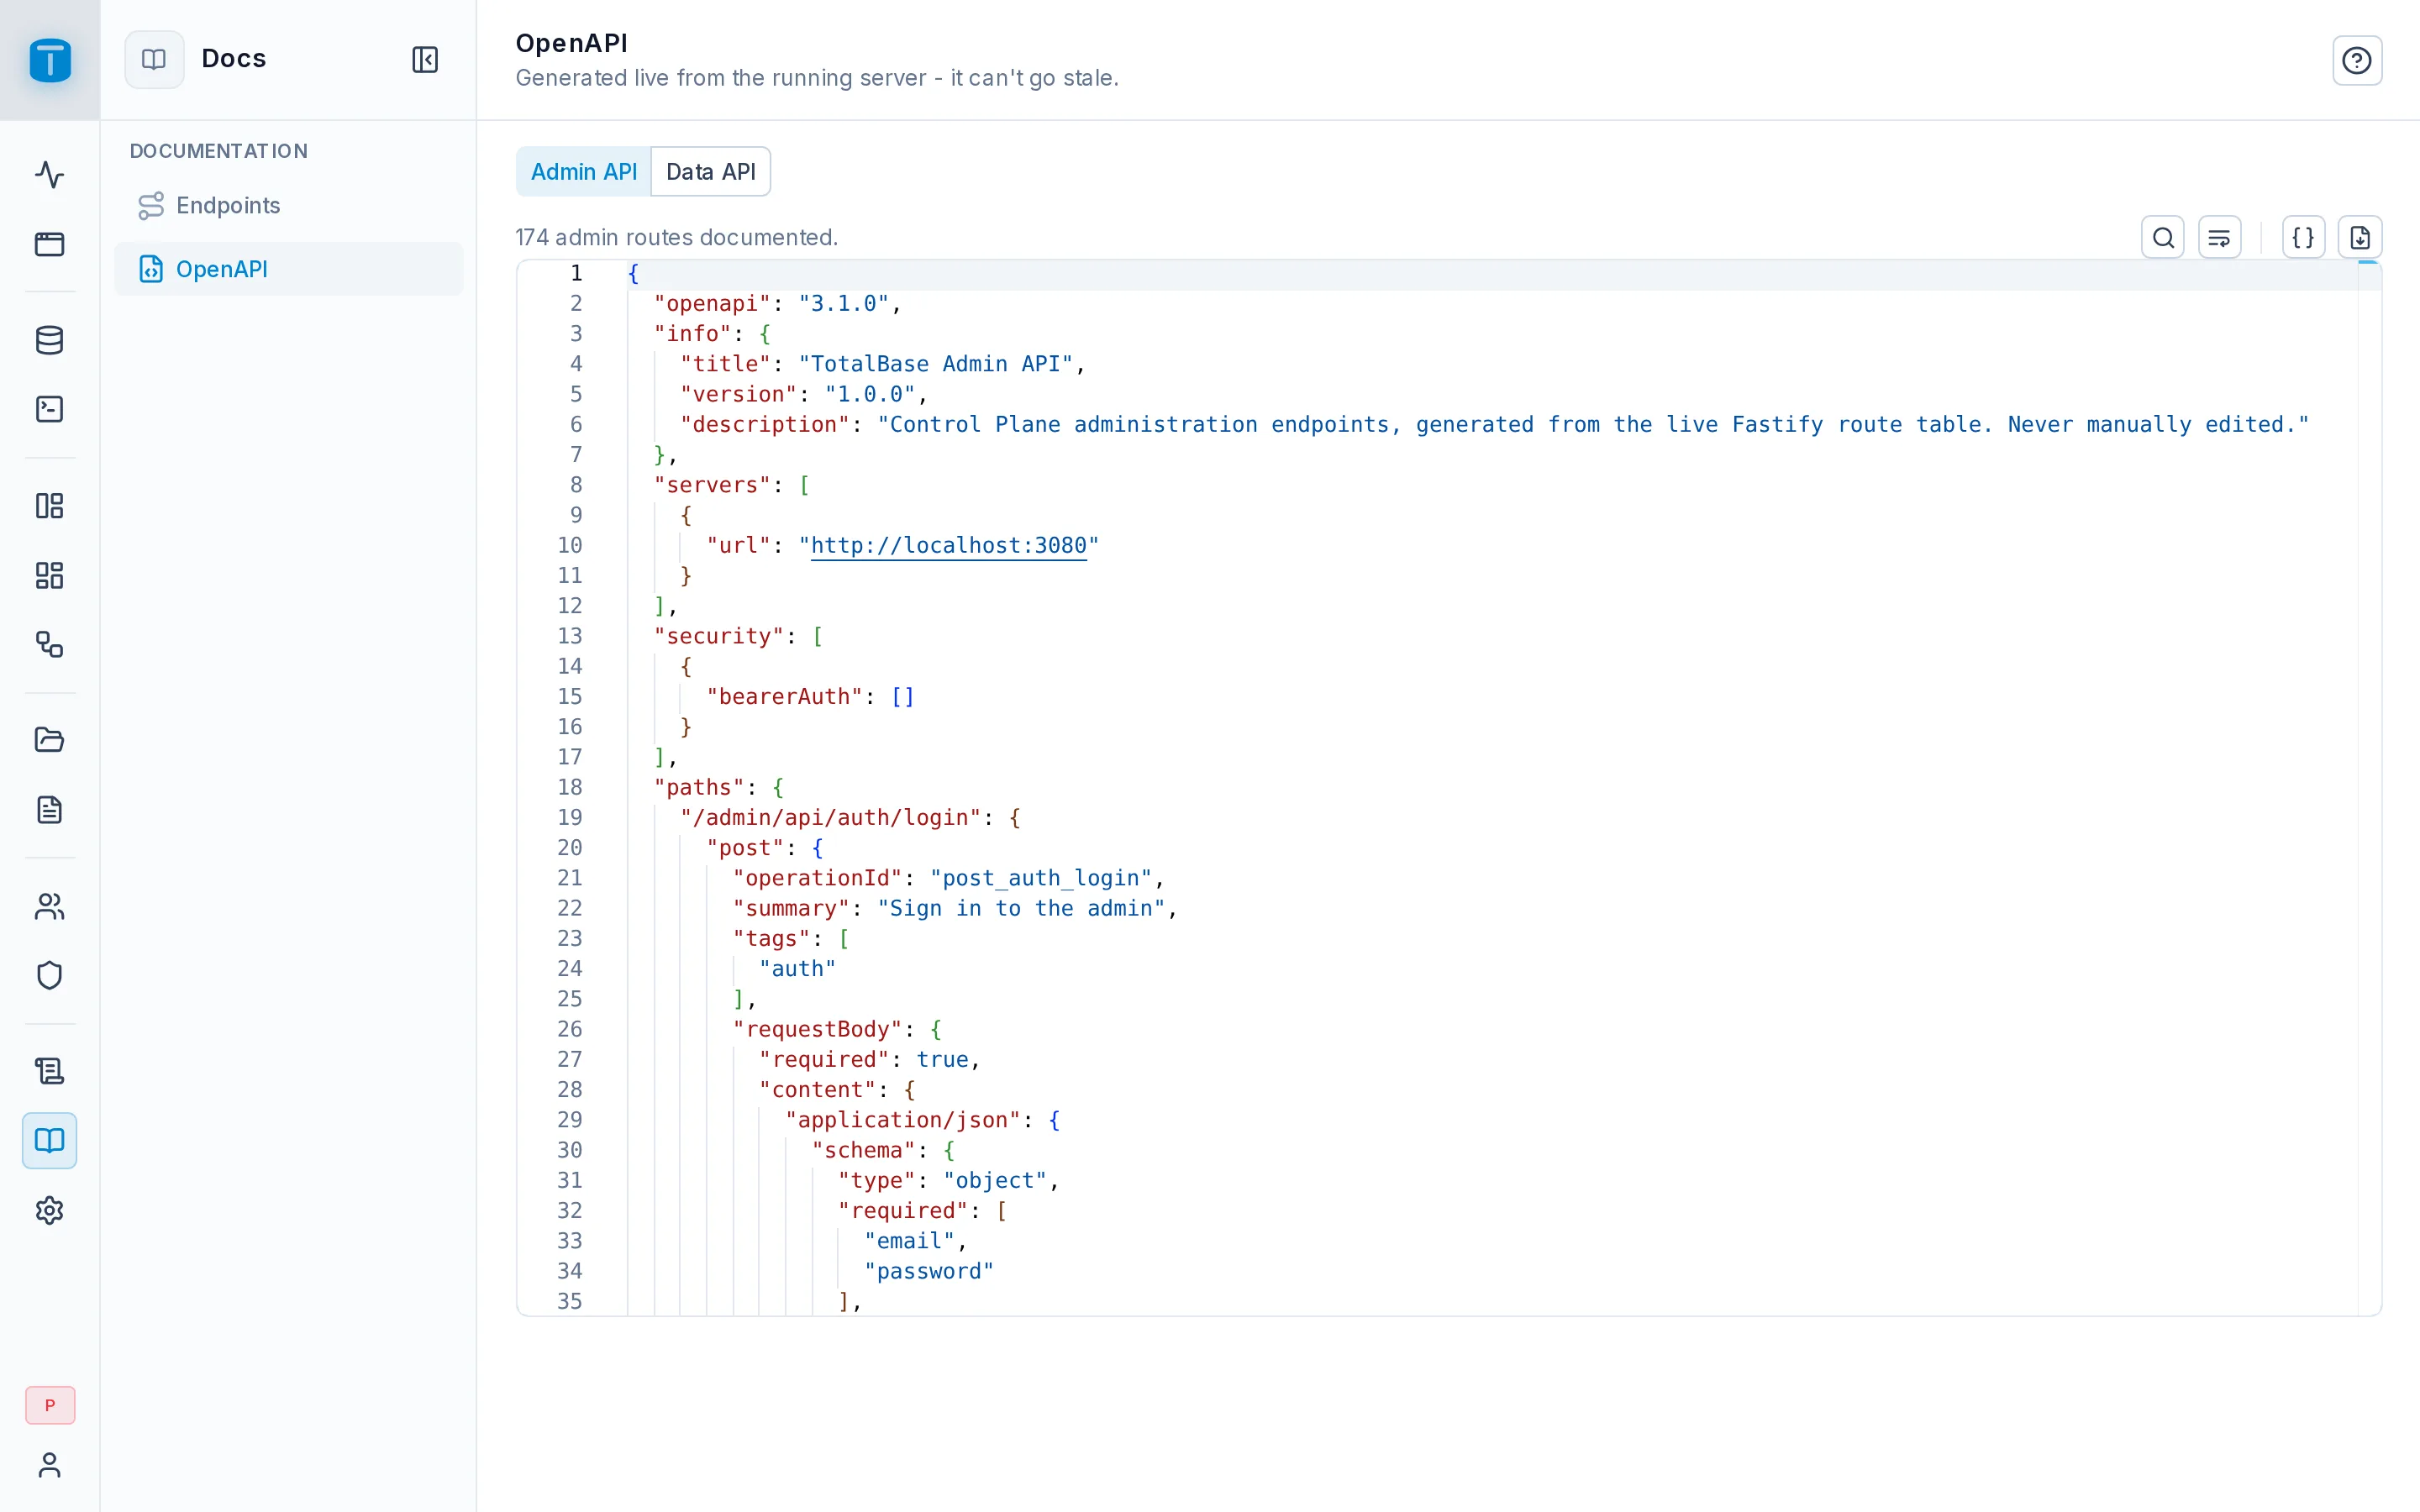Click the "post_auth_login" operationId value

tap(1041, 878)
